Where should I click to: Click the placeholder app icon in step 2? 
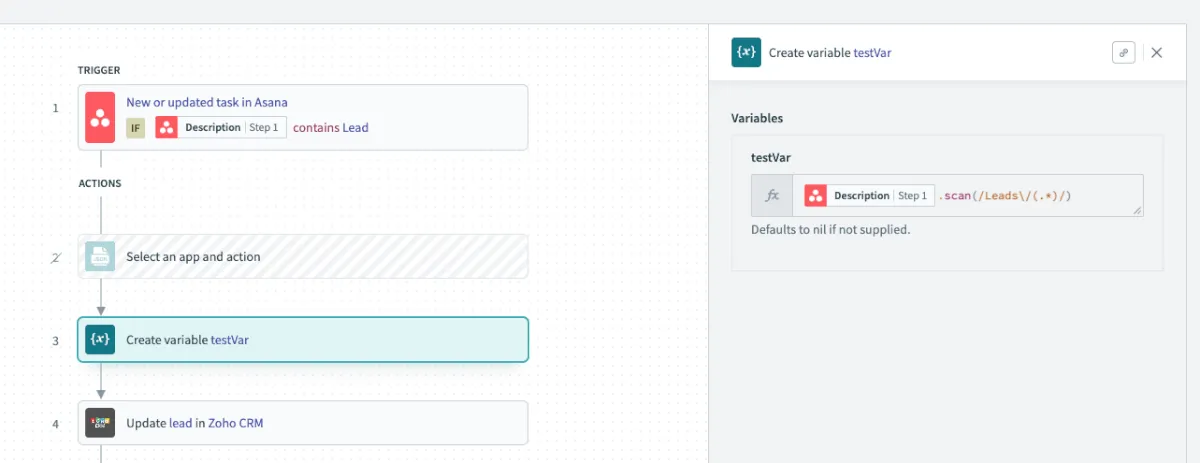tap(100, 257)
